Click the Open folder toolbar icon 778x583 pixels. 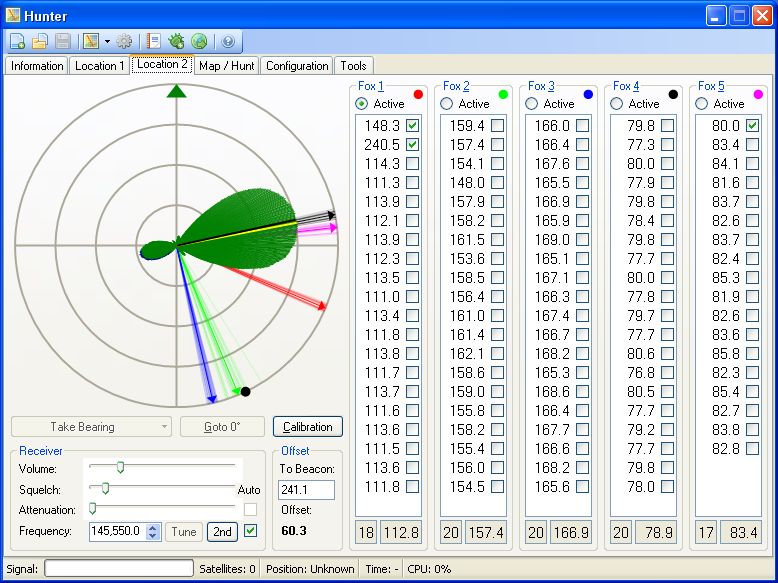tap(40, 42)
